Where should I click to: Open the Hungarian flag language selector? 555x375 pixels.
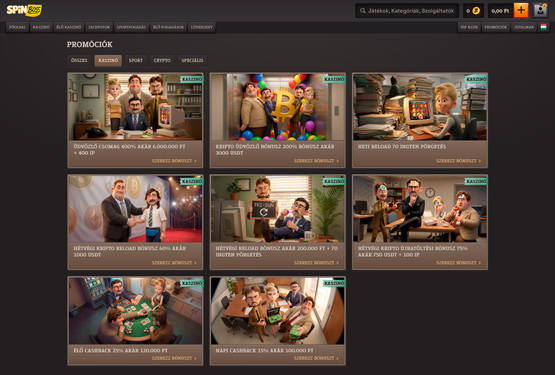point(543,27)
